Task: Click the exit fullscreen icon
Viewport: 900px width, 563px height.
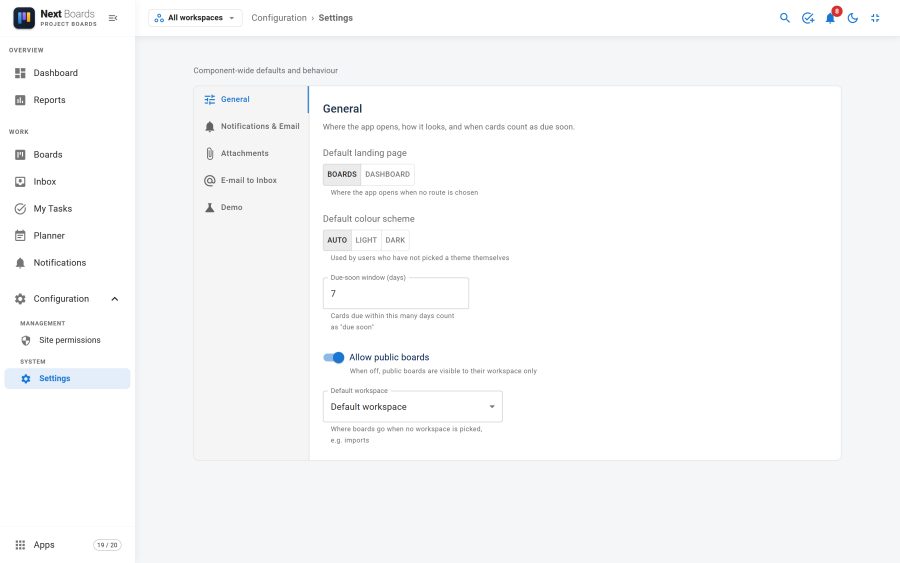Action: [875, 18]
